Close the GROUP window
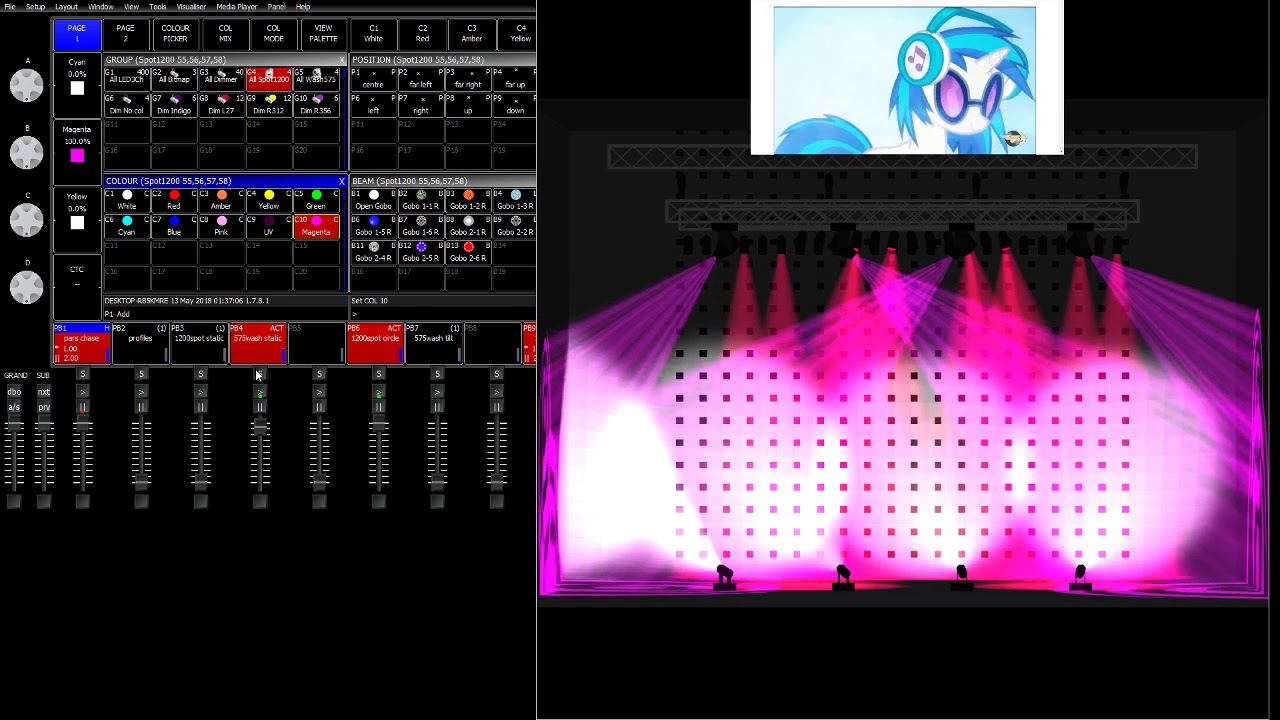1280x720 pixels. (341, 60)
